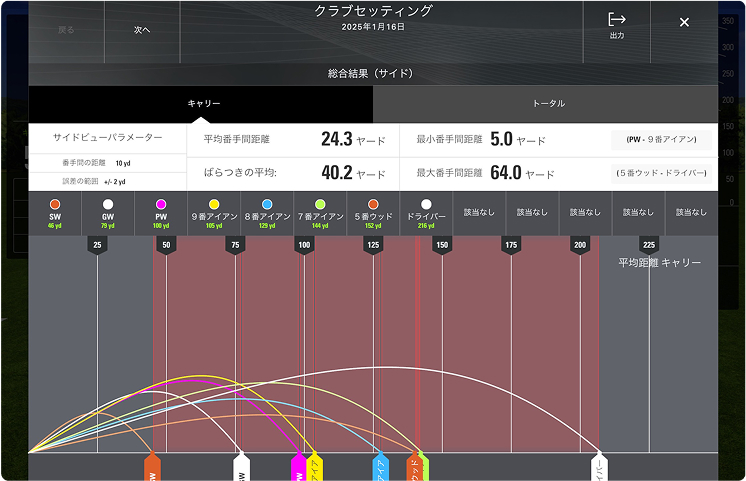Close the club setting dialog
The height and width of the screenshot is (481, 746).
click(x=684, y=22)
